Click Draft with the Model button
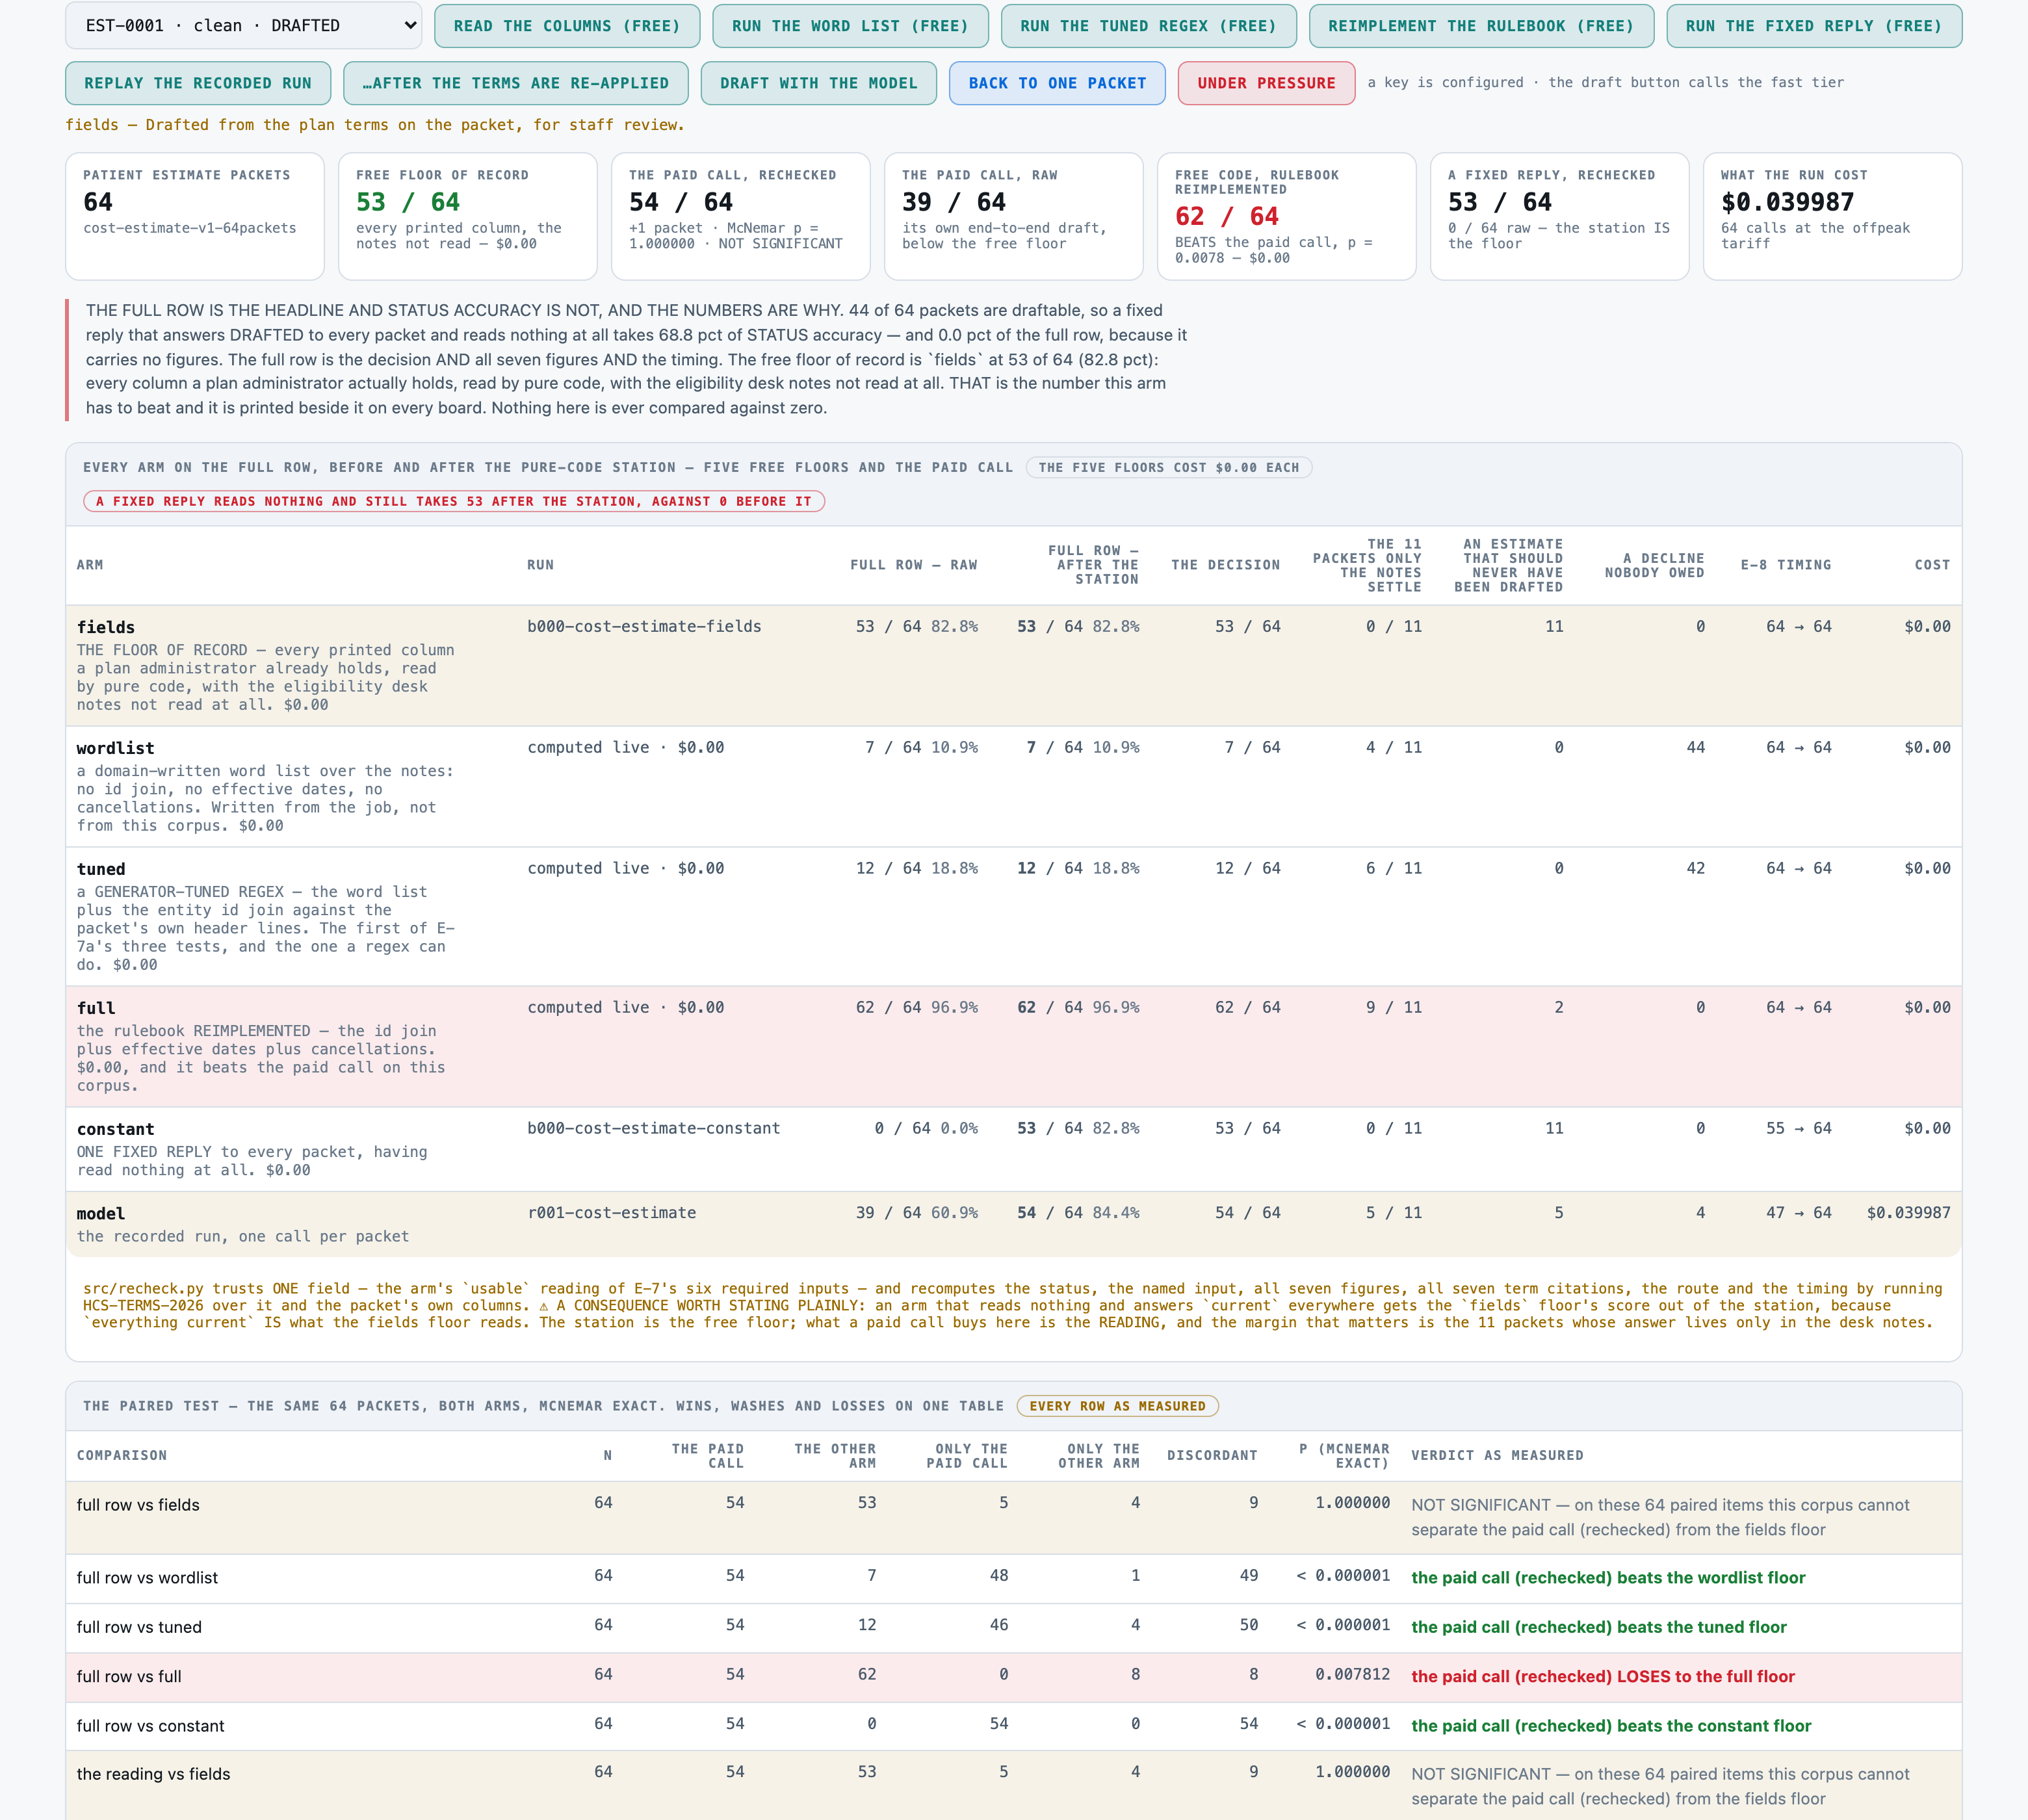Screen dimensions: 2028x1820 (x=819, y=83)
